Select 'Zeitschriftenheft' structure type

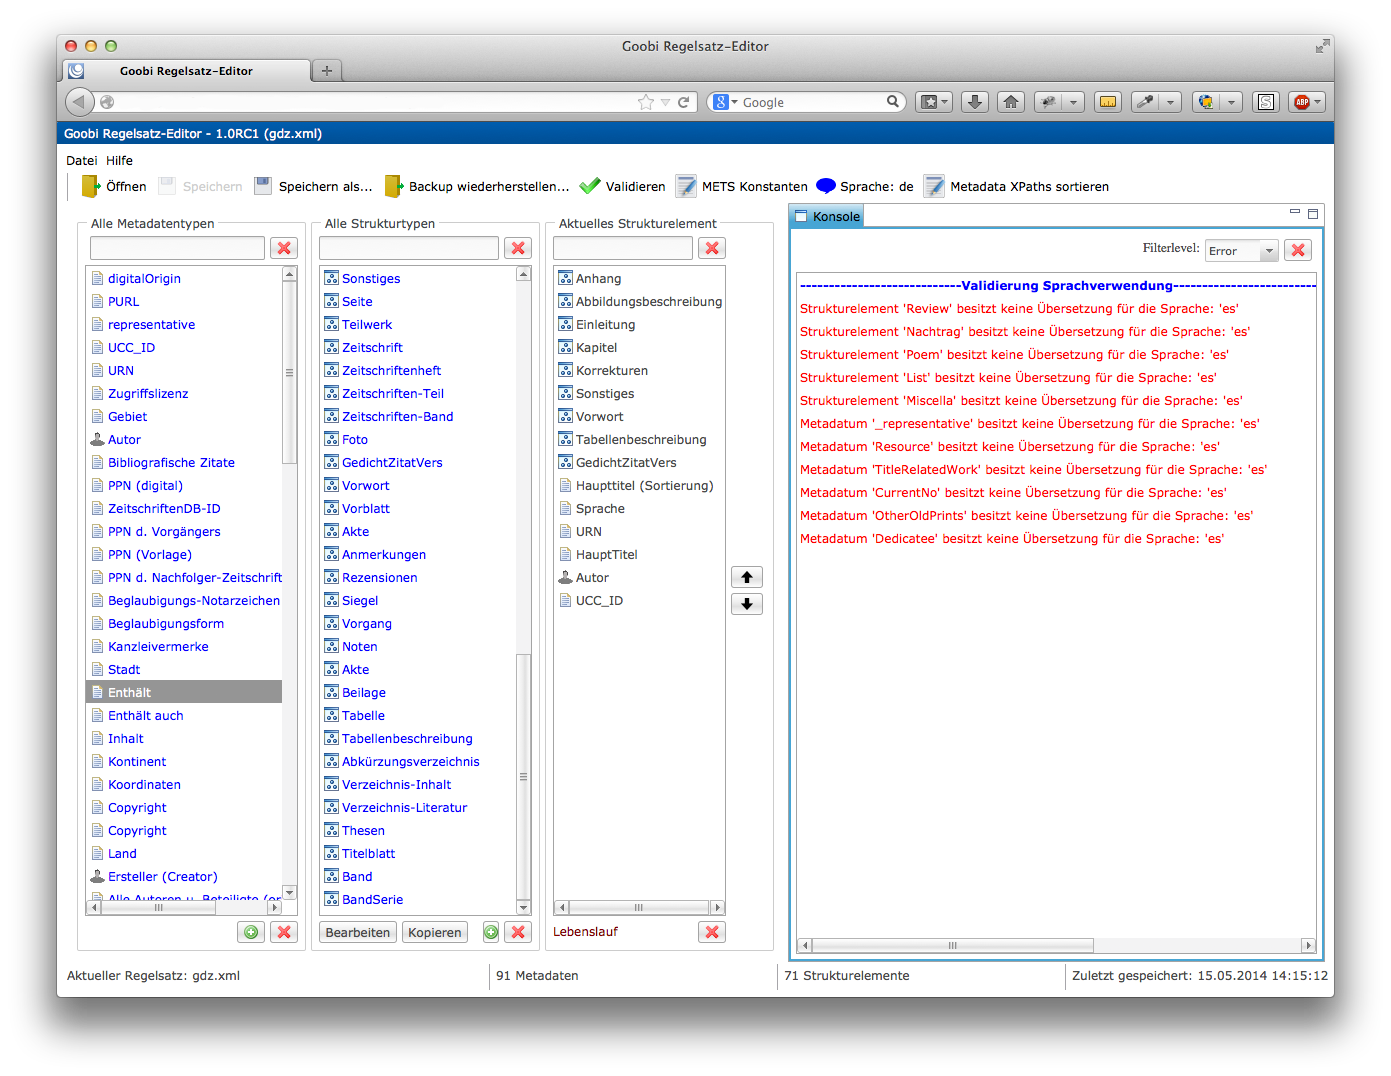[391, 371]
